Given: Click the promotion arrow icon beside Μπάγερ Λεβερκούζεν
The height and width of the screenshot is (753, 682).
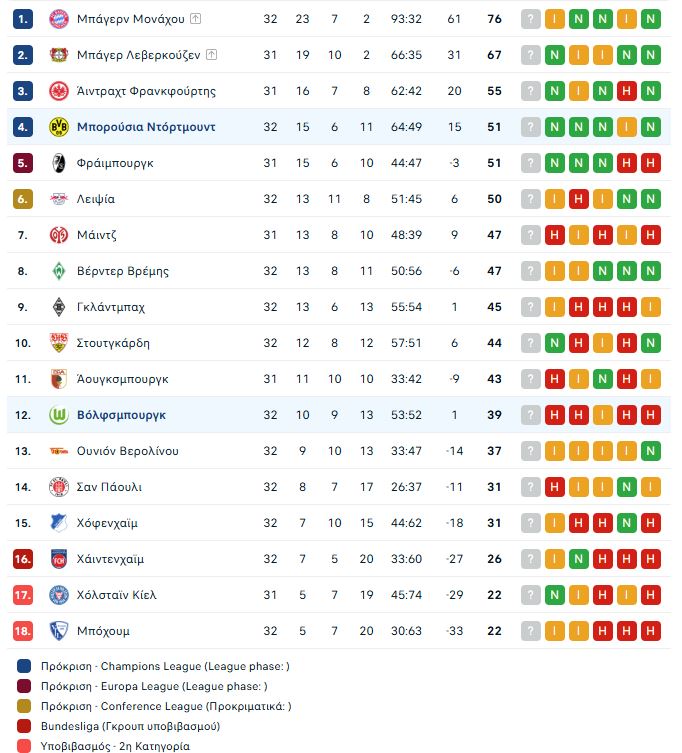Looking at the screenshot, I should [211, 55].
